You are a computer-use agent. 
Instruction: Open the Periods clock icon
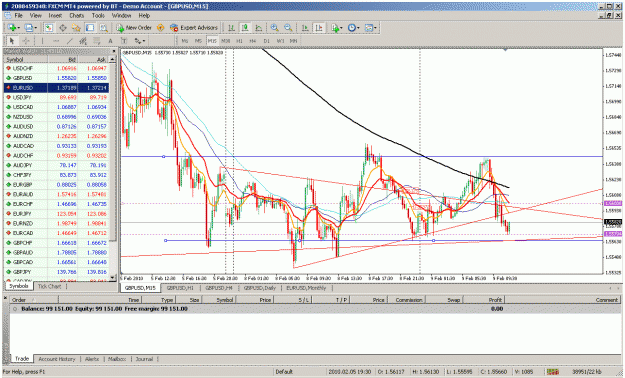tap(351, 28)
